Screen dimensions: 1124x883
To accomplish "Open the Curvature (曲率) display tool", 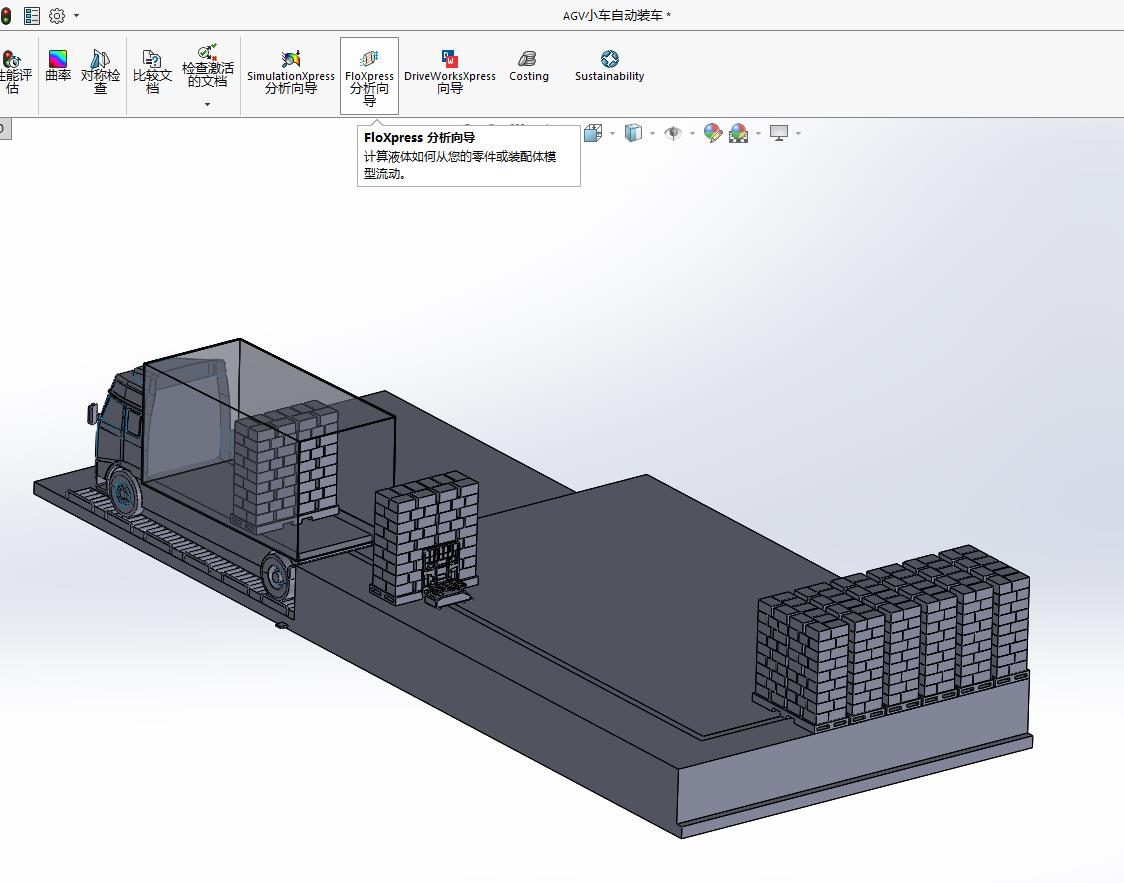I will pos(57,65).
